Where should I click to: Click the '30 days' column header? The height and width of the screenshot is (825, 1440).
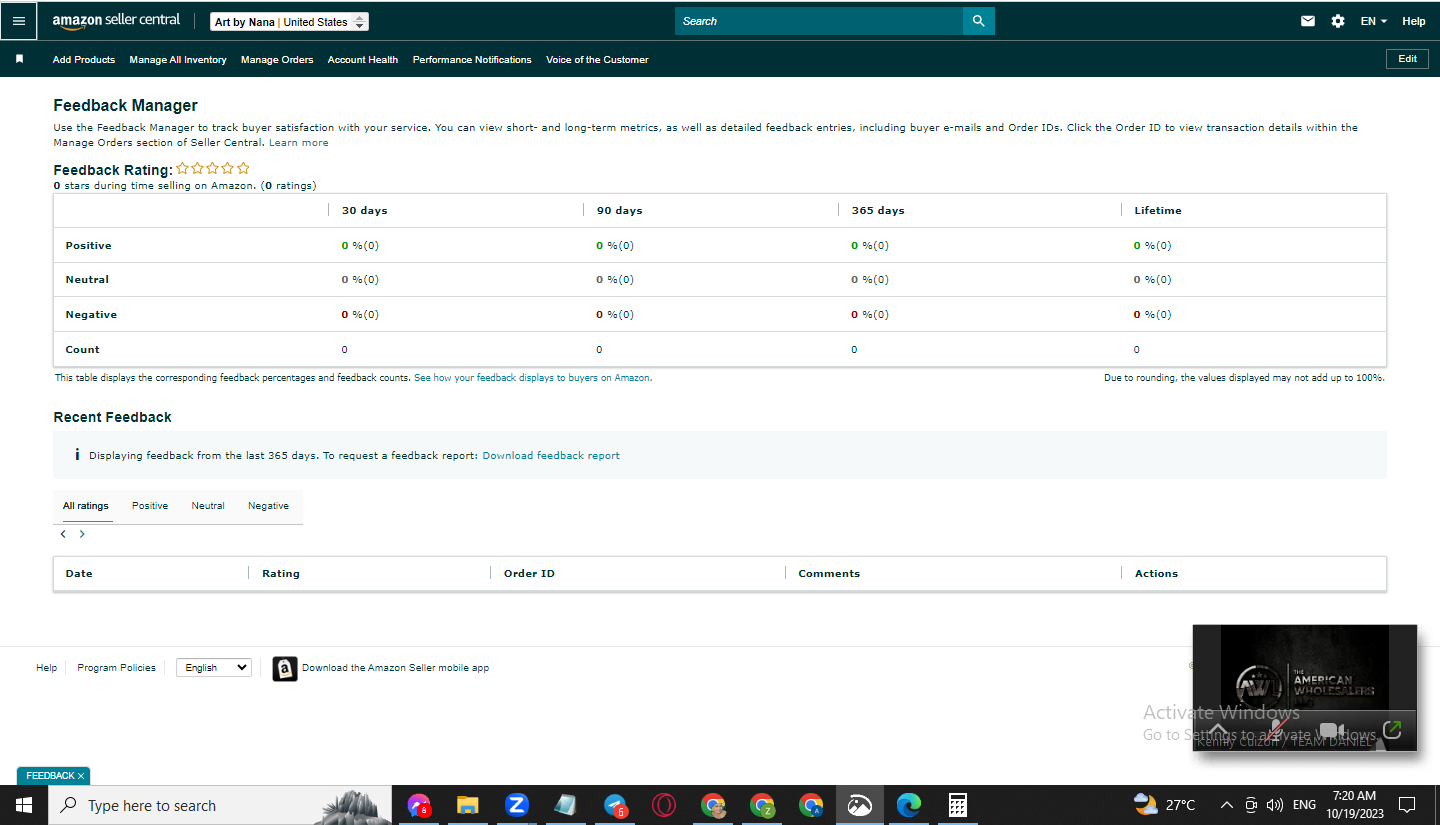pos(365,211)
